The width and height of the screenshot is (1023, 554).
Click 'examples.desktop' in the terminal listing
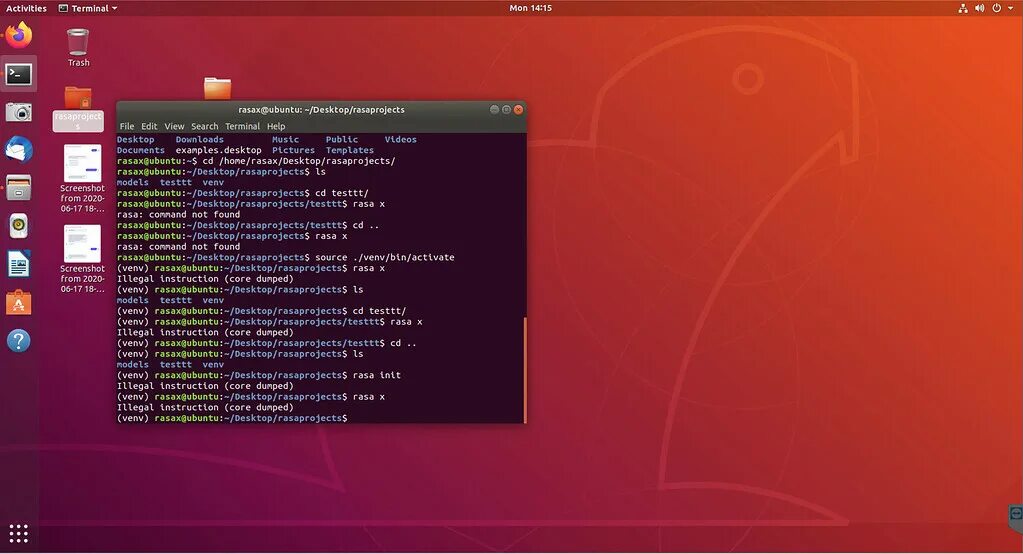(219, 150)
